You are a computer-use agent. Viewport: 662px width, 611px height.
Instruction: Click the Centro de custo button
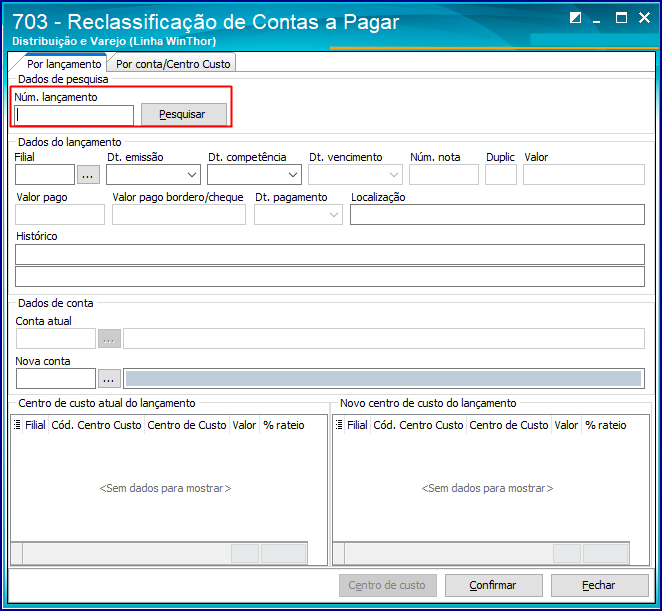coord(388,585)
